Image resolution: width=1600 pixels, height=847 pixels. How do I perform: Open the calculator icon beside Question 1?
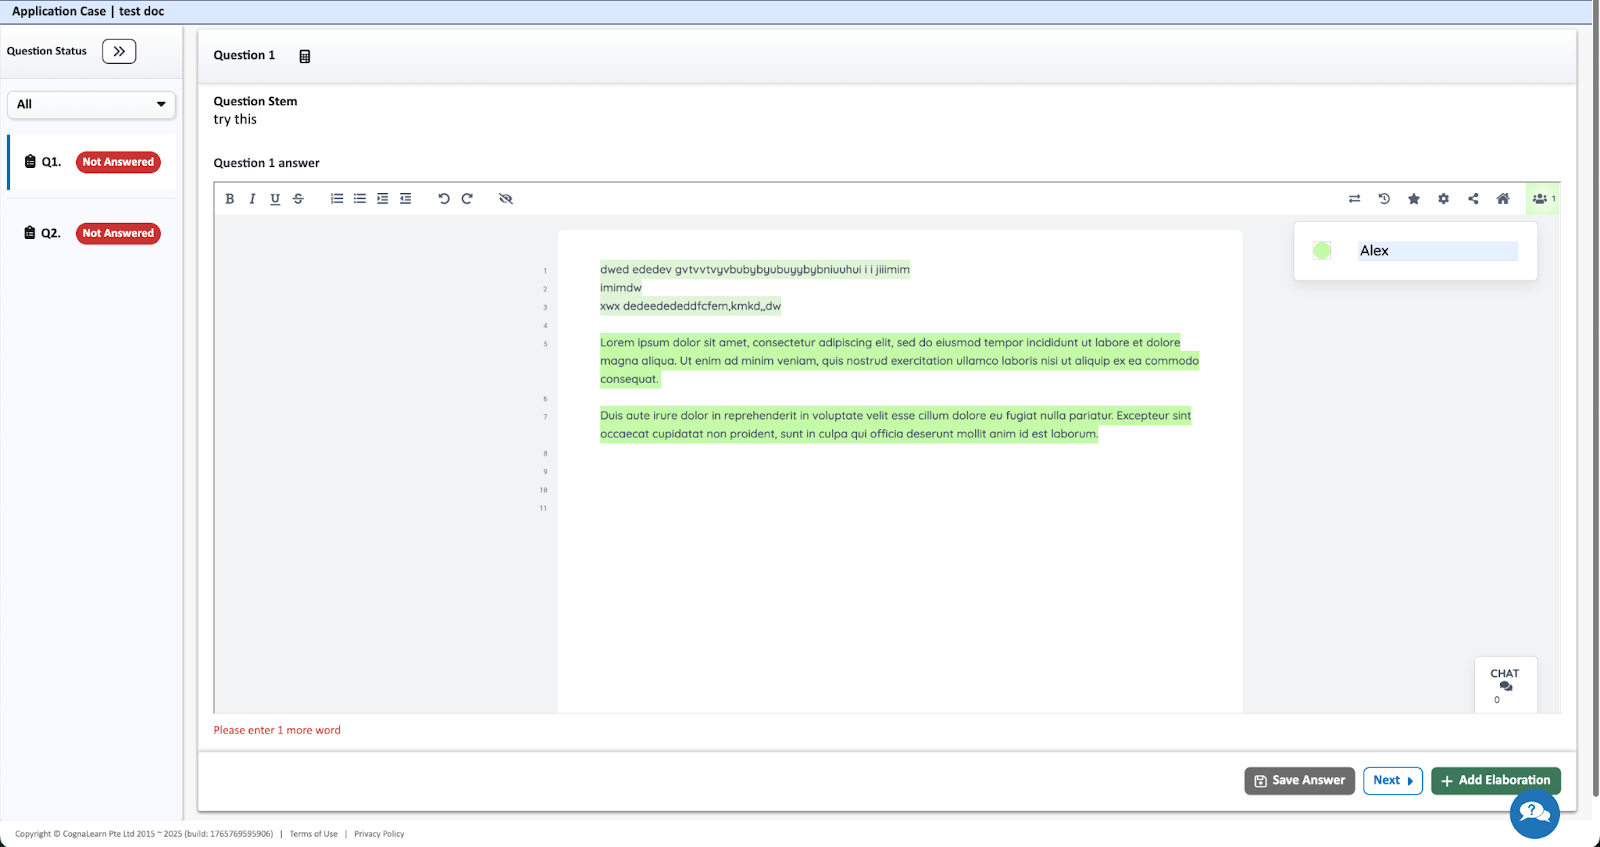coord(305,56)
